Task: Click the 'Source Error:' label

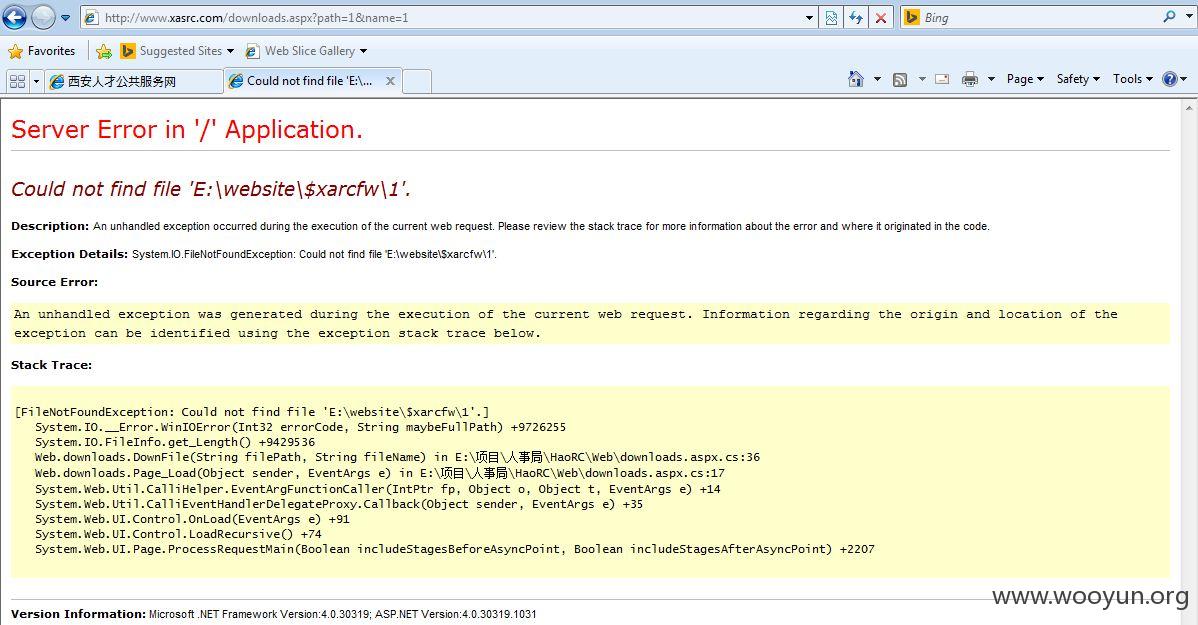Action: (x=54, y=282)
